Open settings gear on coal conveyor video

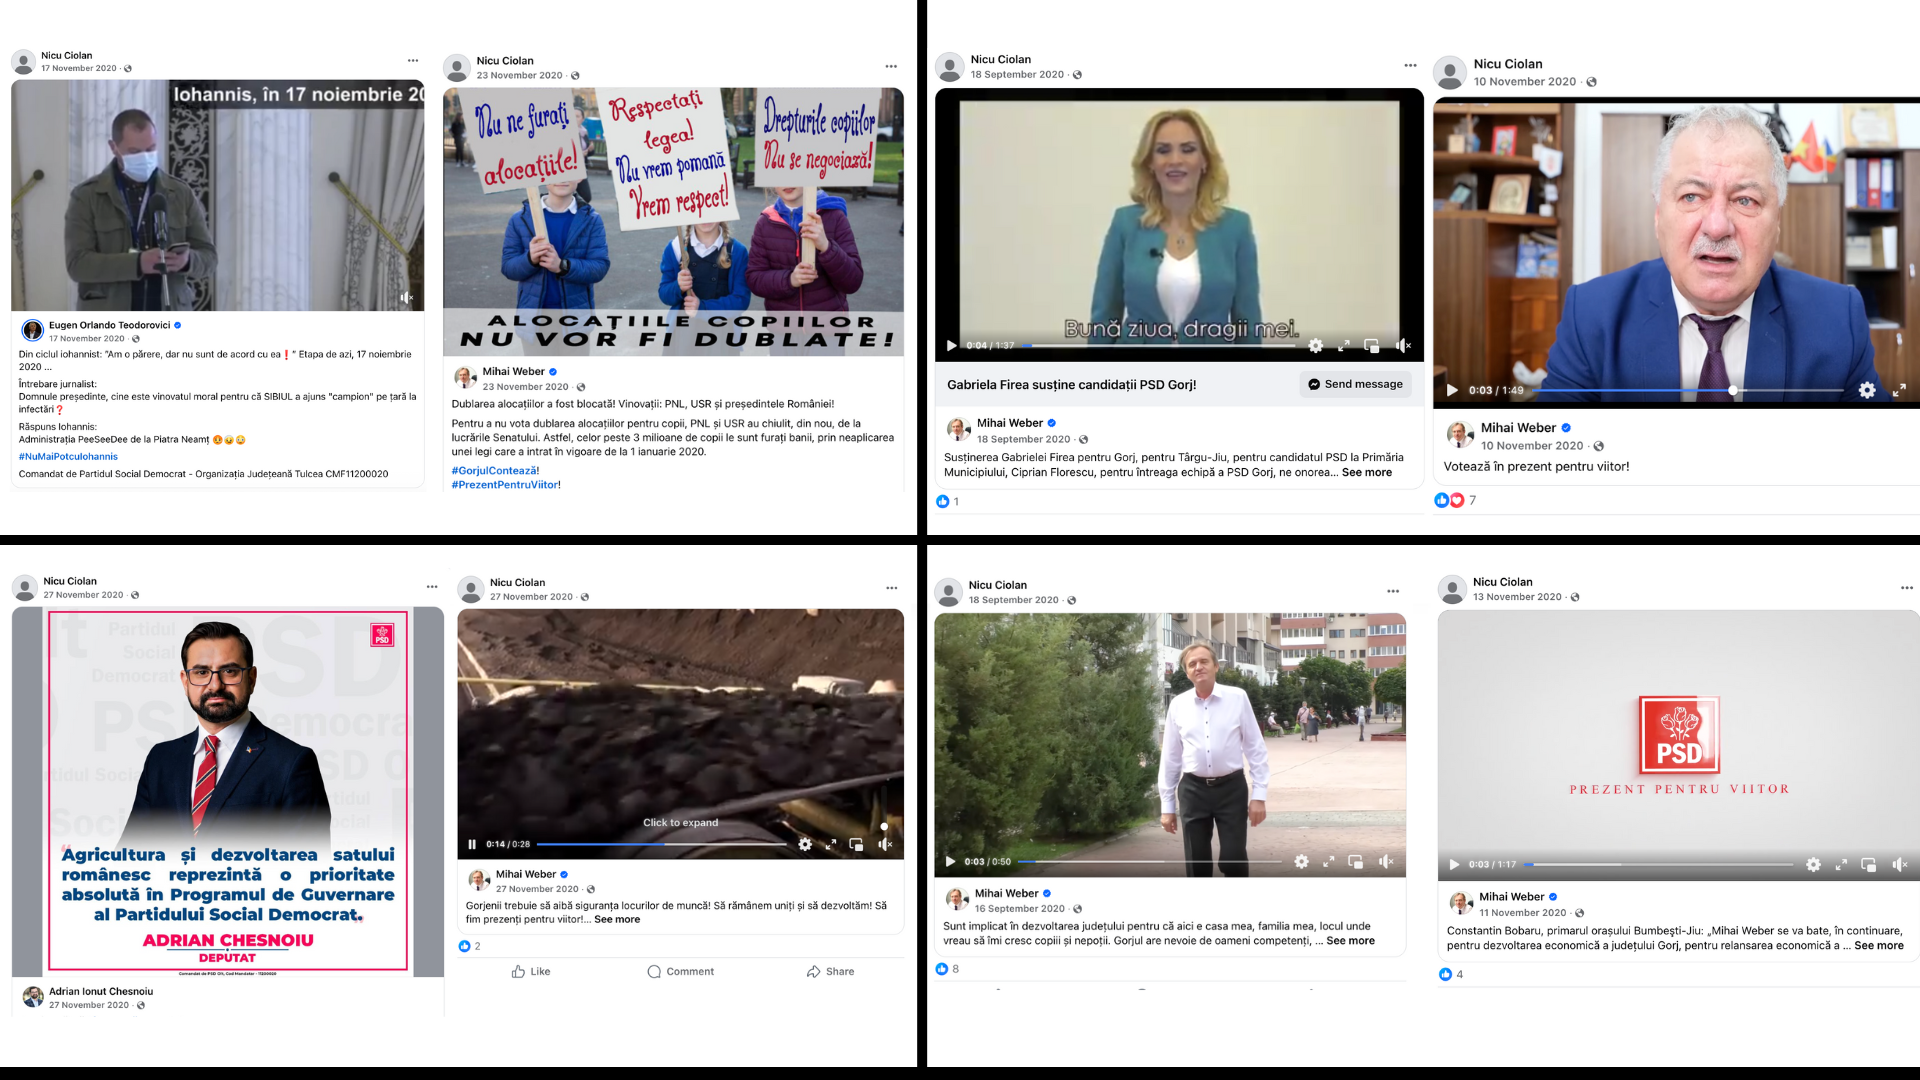pyautogui.click(x=805, y=844)
